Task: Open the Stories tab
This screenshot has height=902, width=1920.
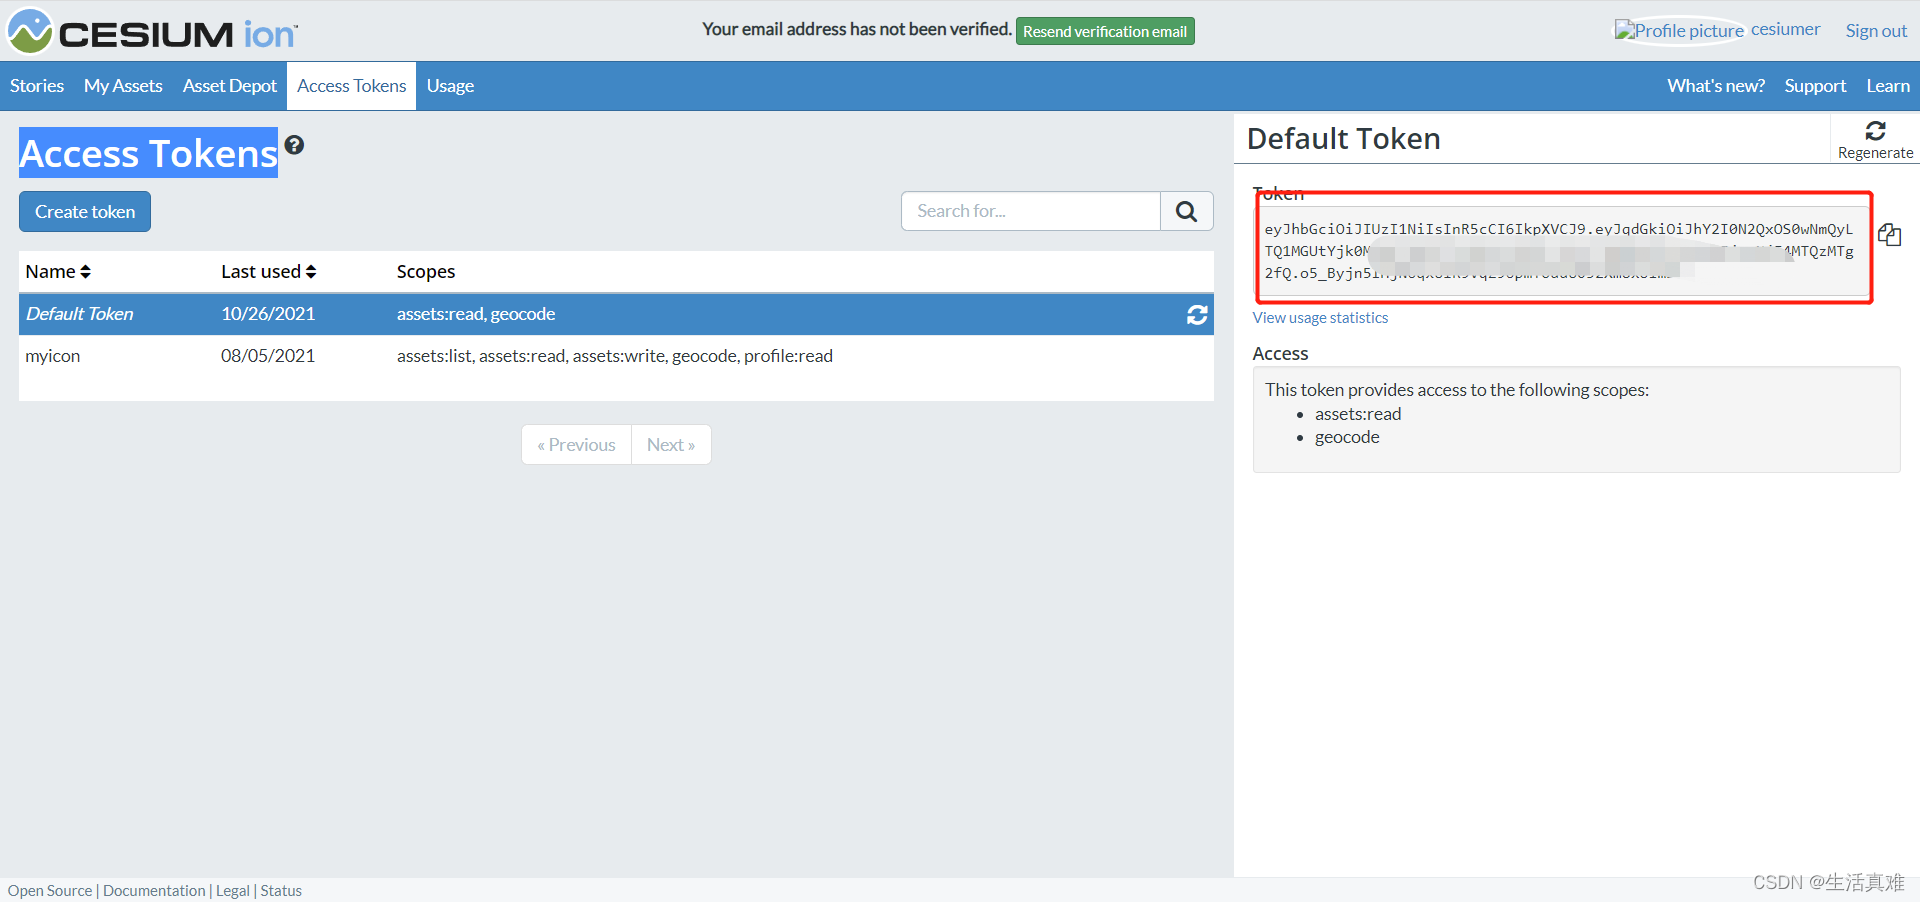Action: pos(37,86)
